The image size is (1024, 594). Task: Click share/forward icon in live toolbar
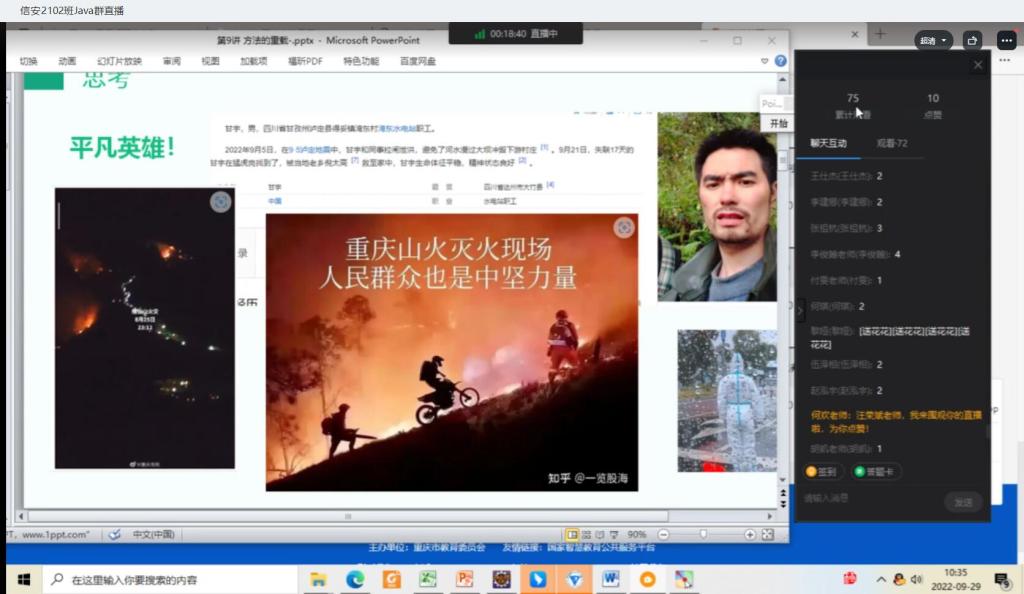[972, 40]
